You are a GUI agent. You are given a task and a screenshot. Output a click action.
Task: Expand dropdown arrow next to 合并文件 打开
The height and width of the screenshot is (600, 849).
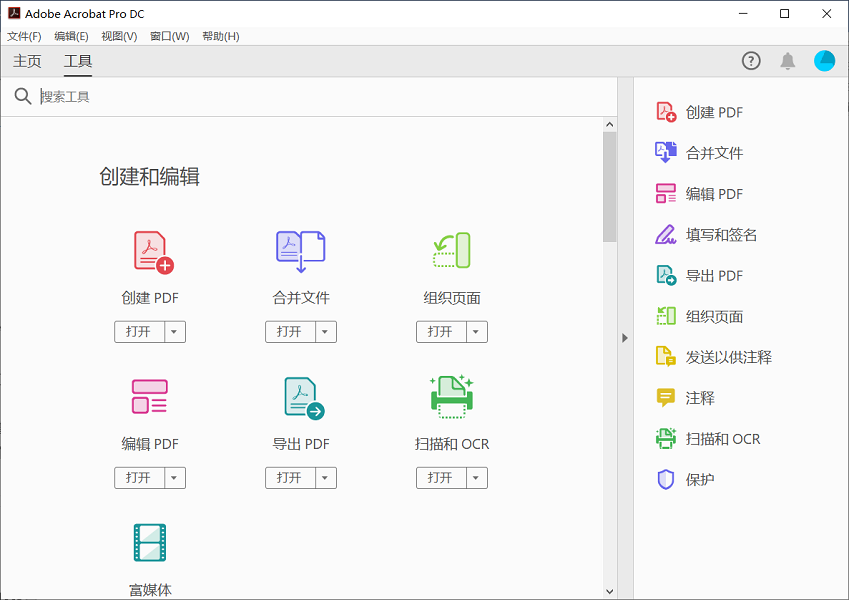[x=325, y=332]
